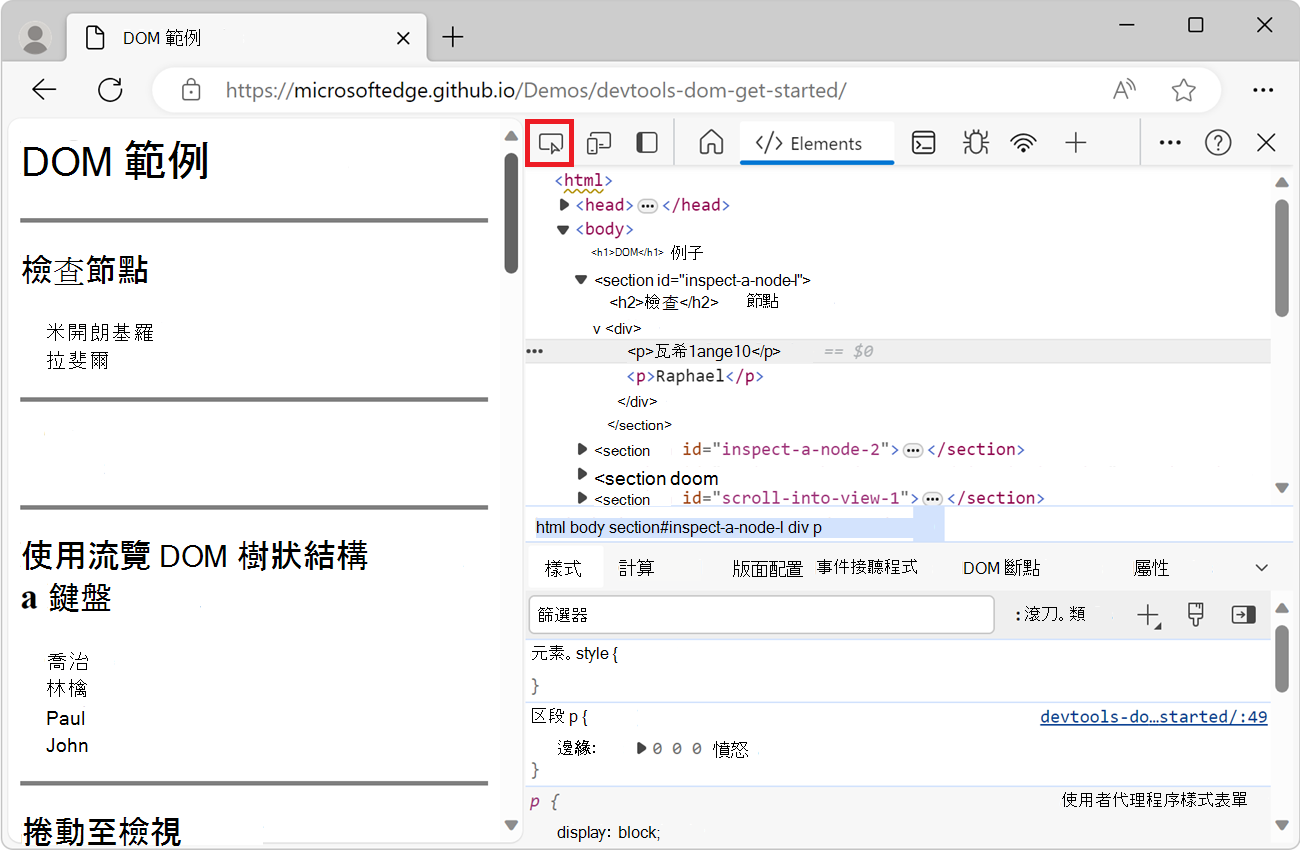Expand collapsed head contents ellipsis
The width and height of the screenshot is (1300, 850).
coord(648,205)
